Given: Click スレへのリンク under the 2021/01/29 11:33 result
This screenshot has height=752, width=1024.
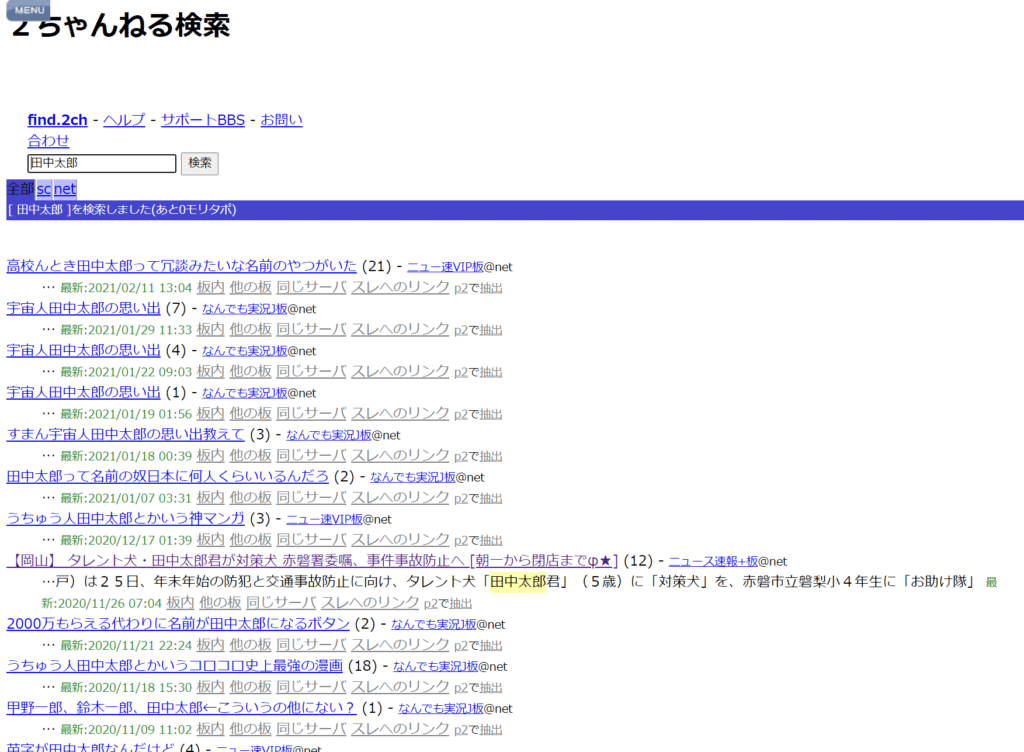Looking at the screenshot, I should 400,329.
